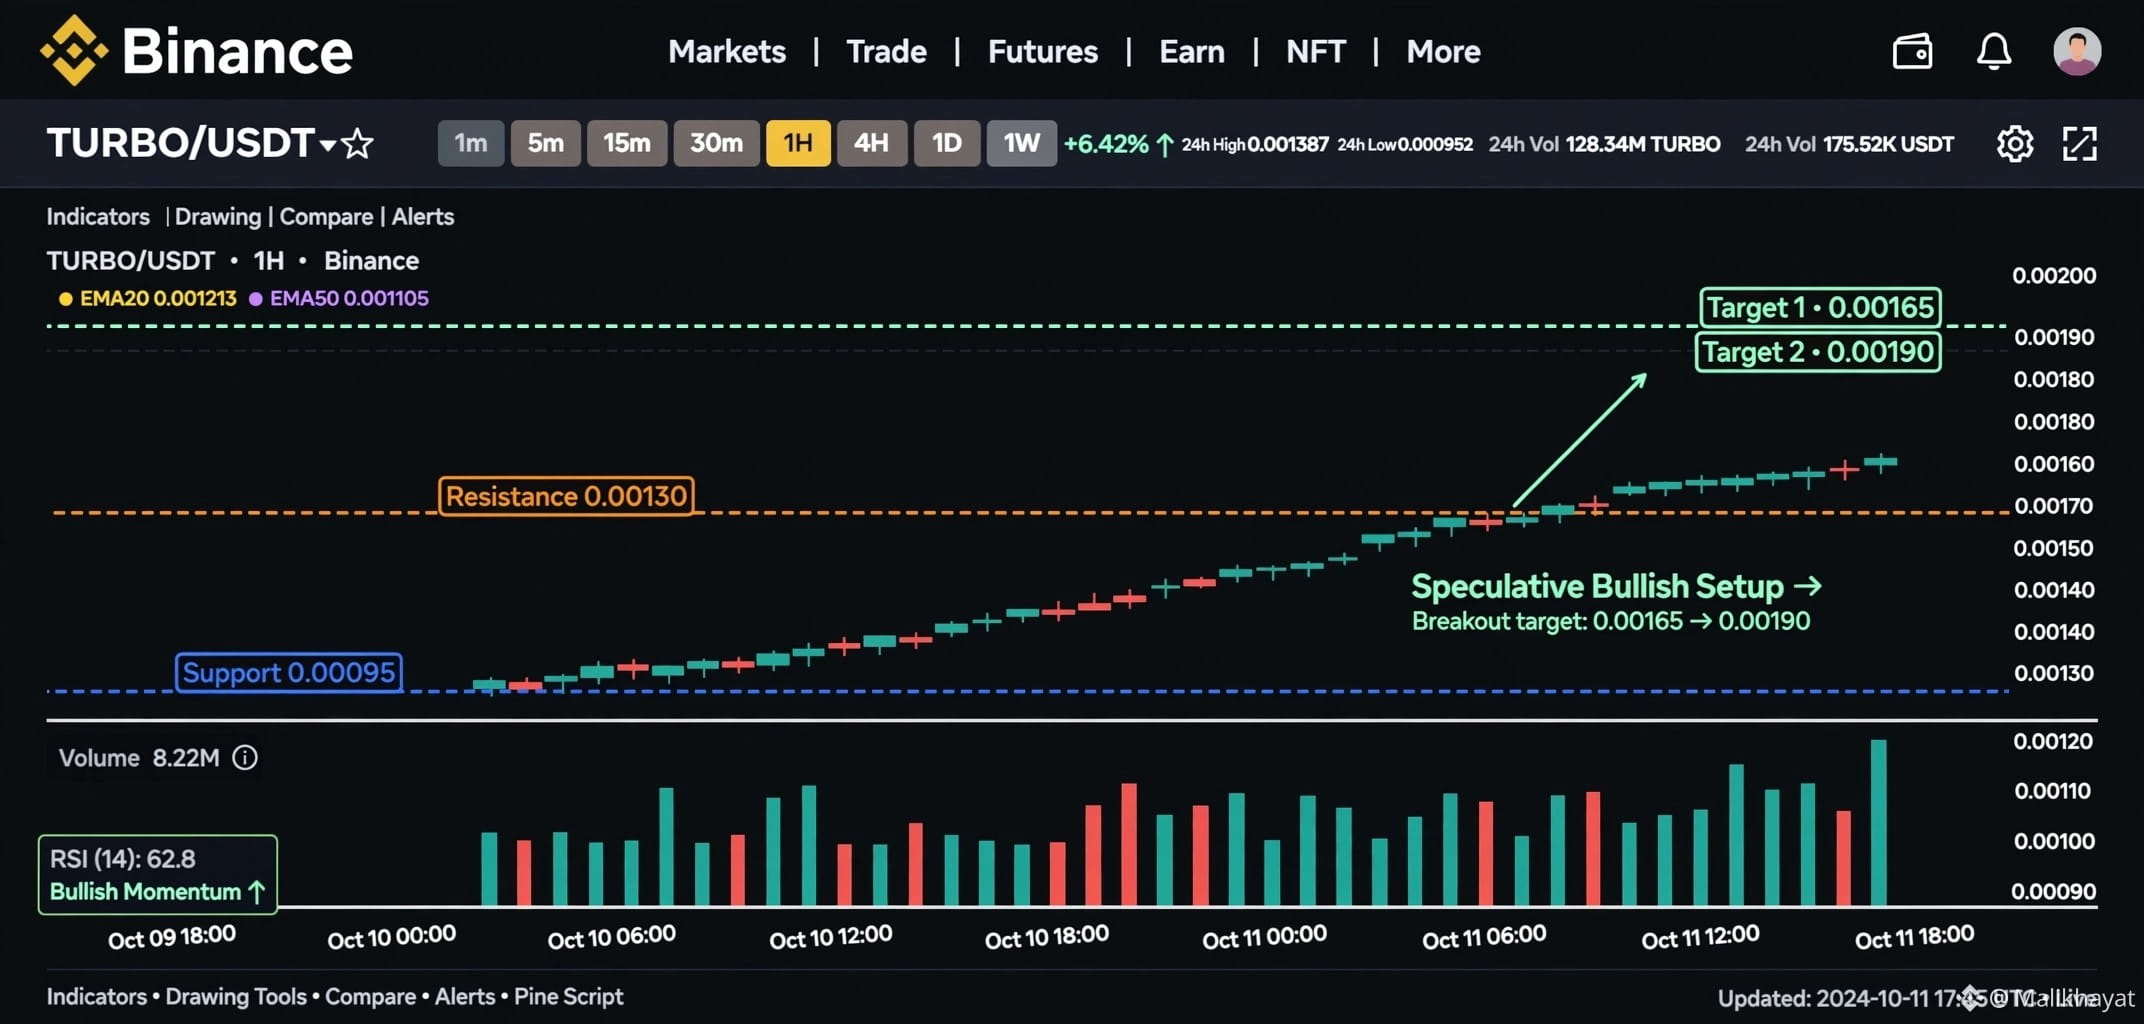Click Alerts in the footer bar

point(465,996)
